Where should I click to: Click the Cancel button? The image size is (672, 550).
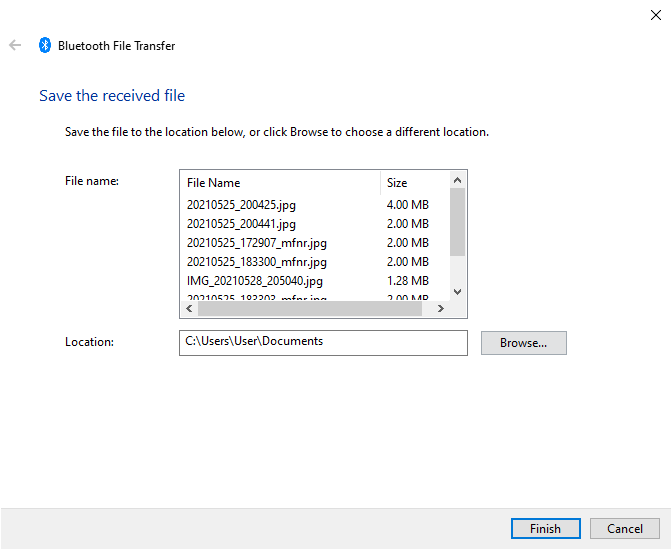point(624,529)
